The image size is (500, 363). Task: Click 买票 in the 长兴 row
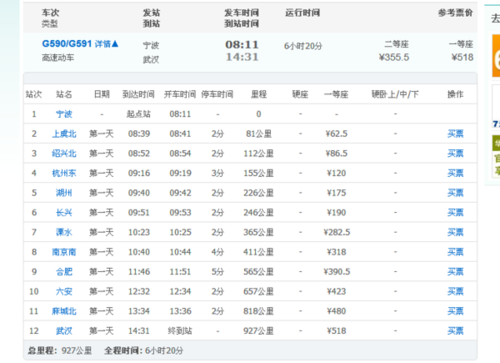(x=455, y=212)
